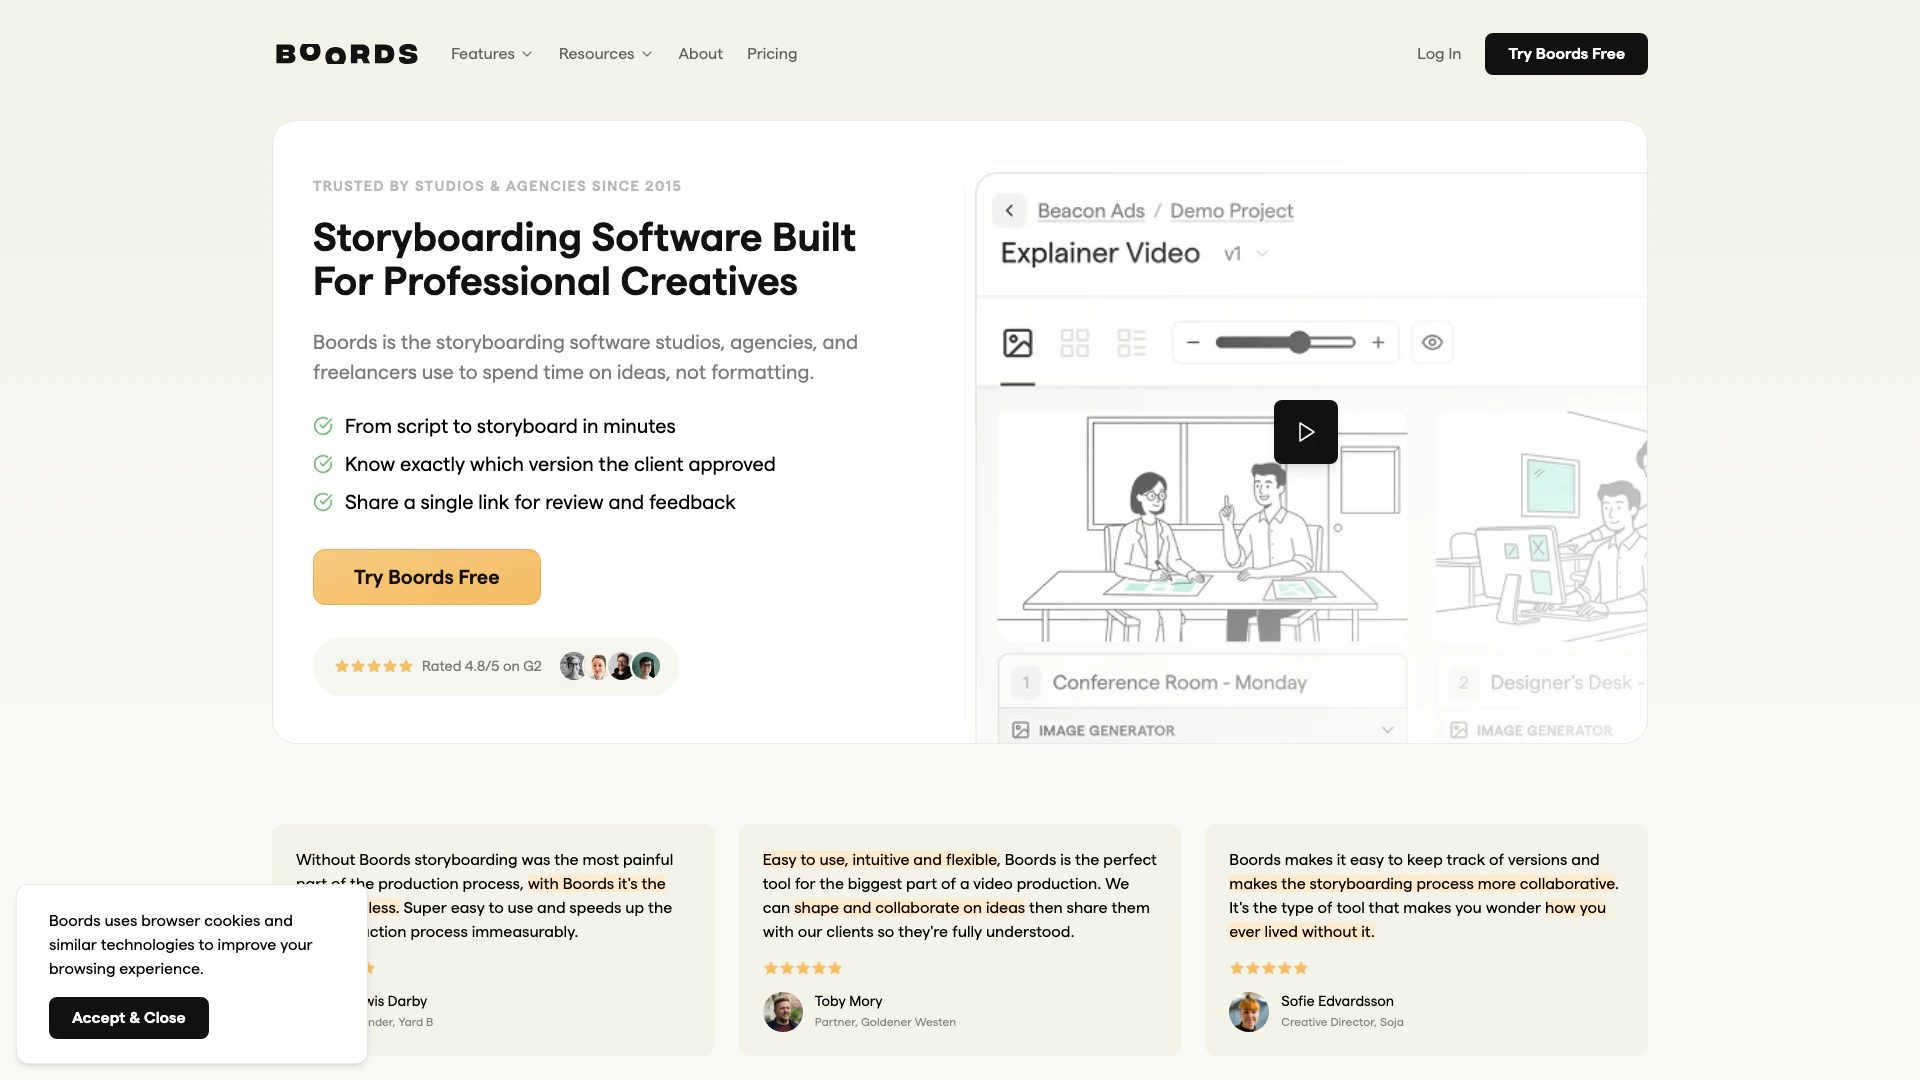Click the zoom in plus icon
The image size is (1920, 1080).
[x=1378, y=343]
